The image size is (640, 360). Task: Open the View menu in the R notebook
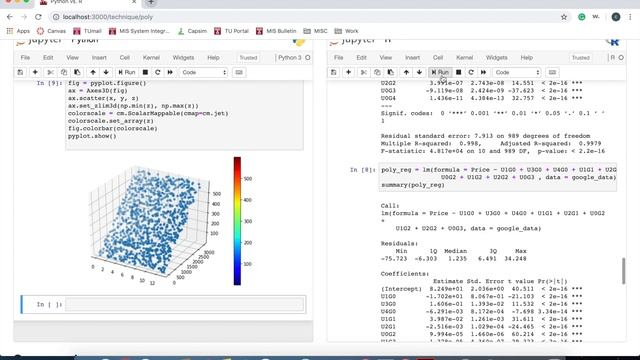385,58
